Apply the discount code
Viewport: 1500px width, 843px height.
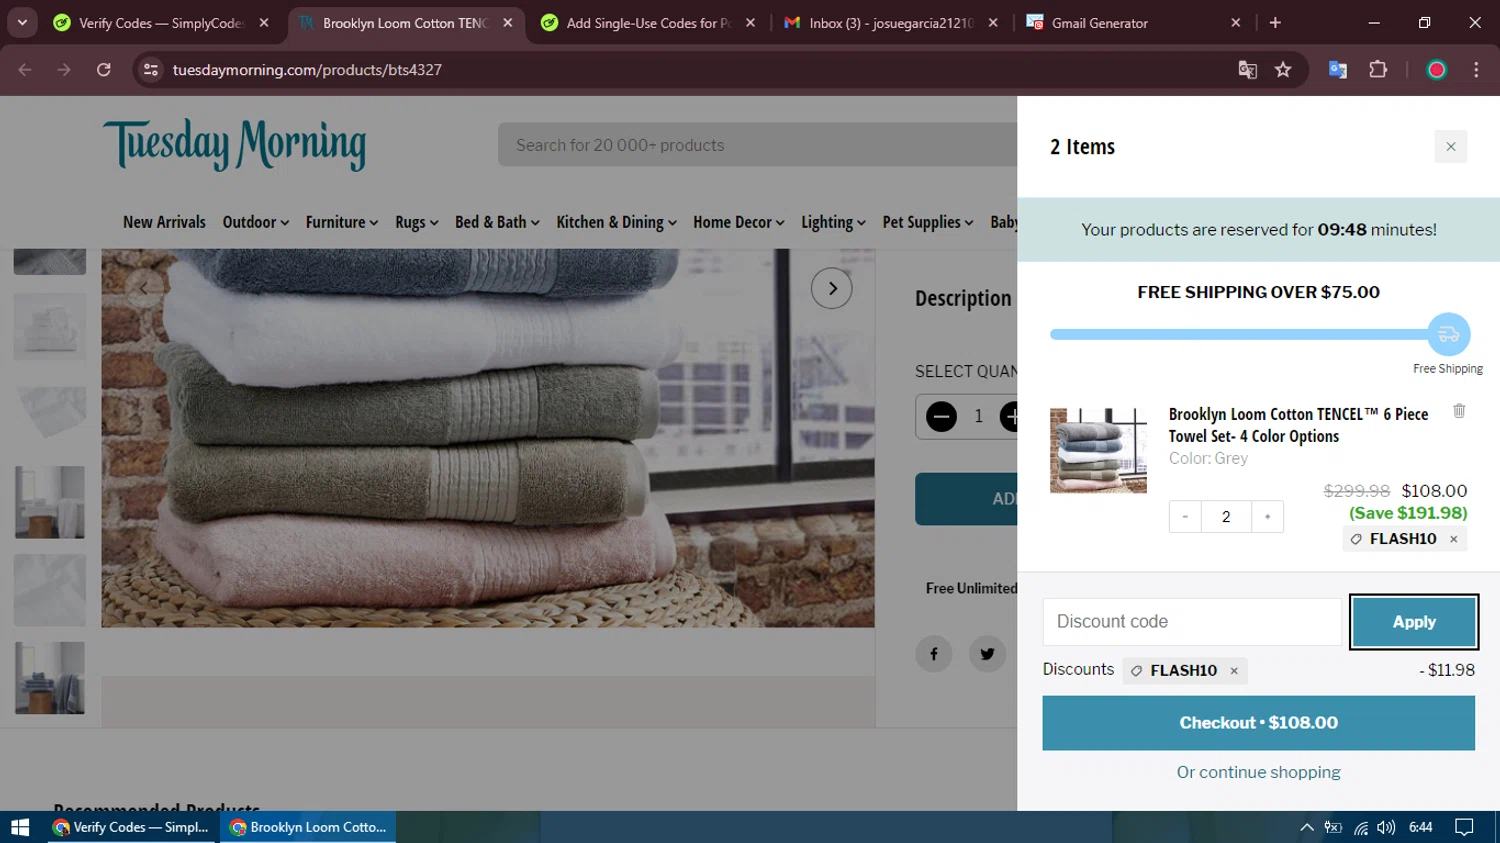coord(1414,622)
